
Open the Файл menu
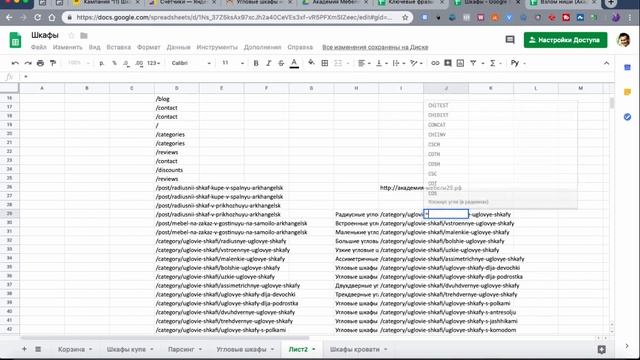[39, 47]
